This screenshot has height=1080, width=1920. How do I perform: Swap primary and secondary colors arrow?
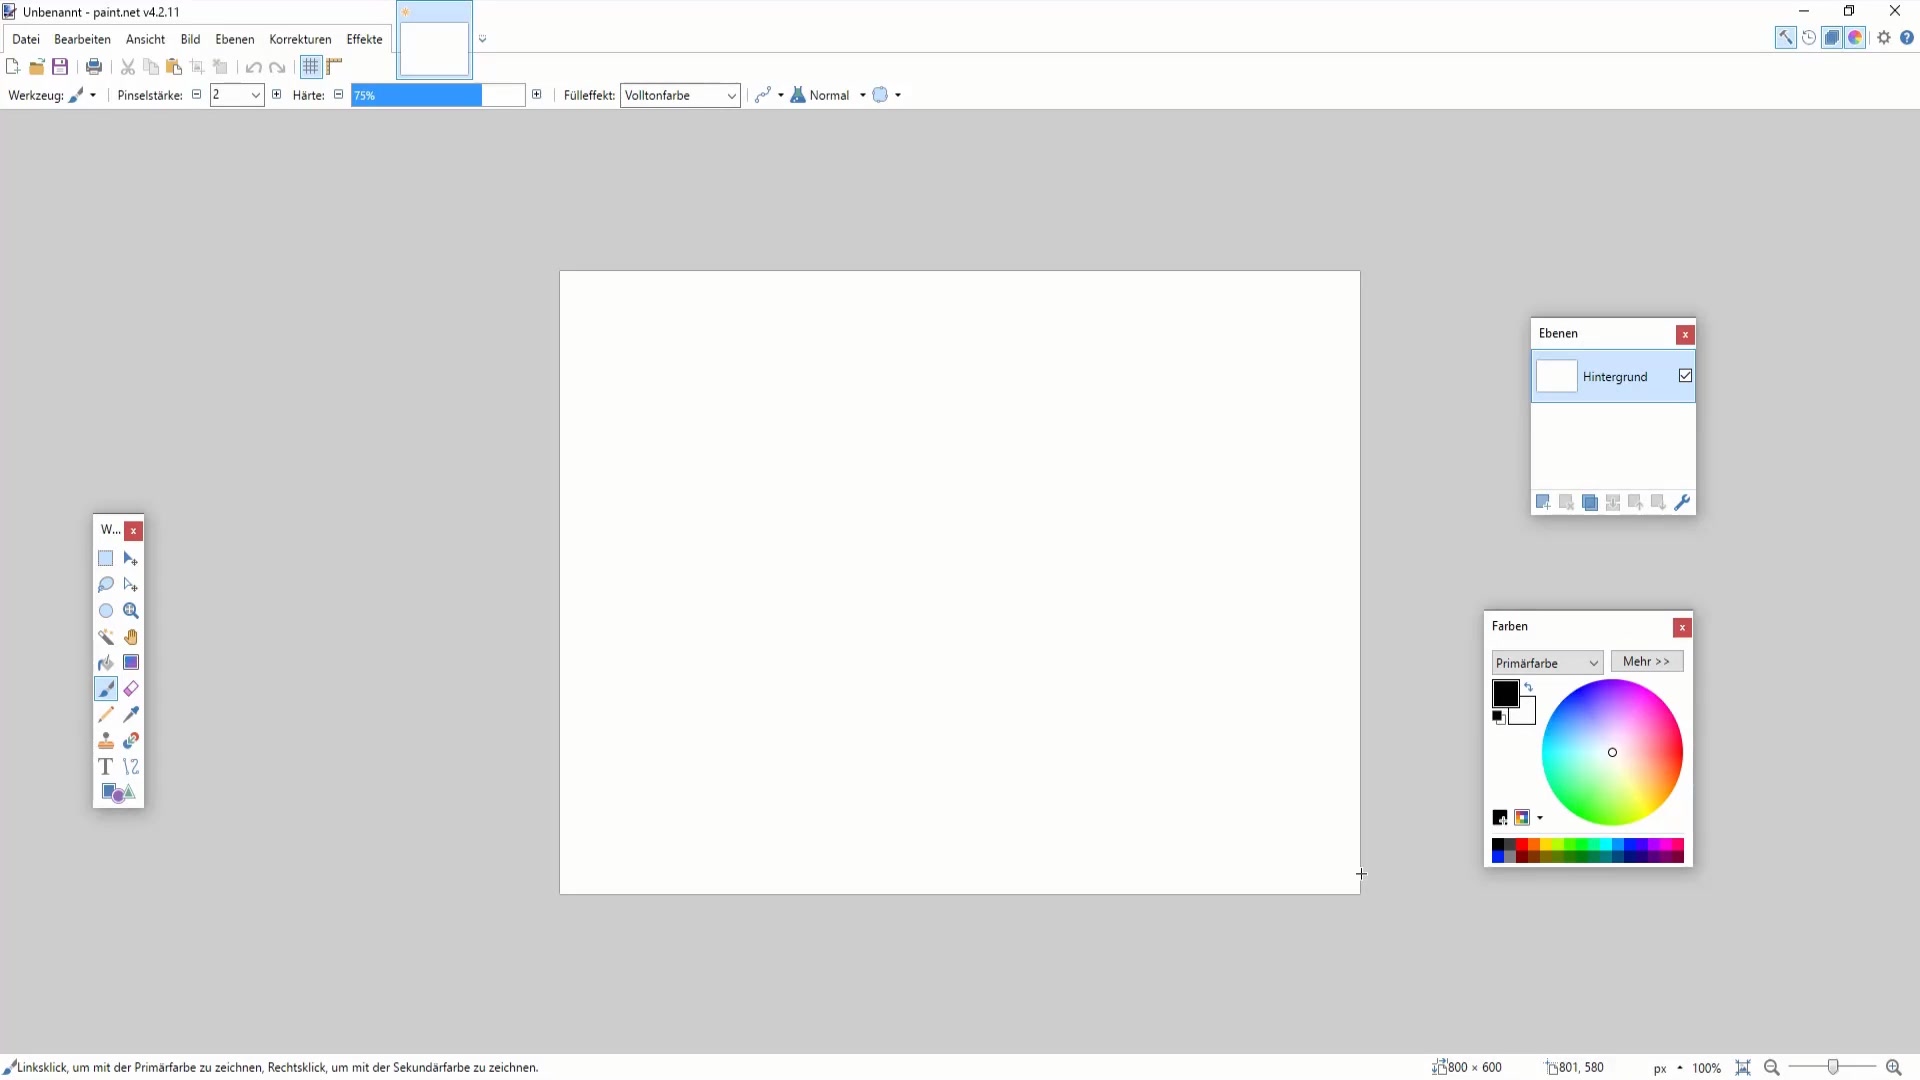pyautogui.click(x=1529, y=687)
